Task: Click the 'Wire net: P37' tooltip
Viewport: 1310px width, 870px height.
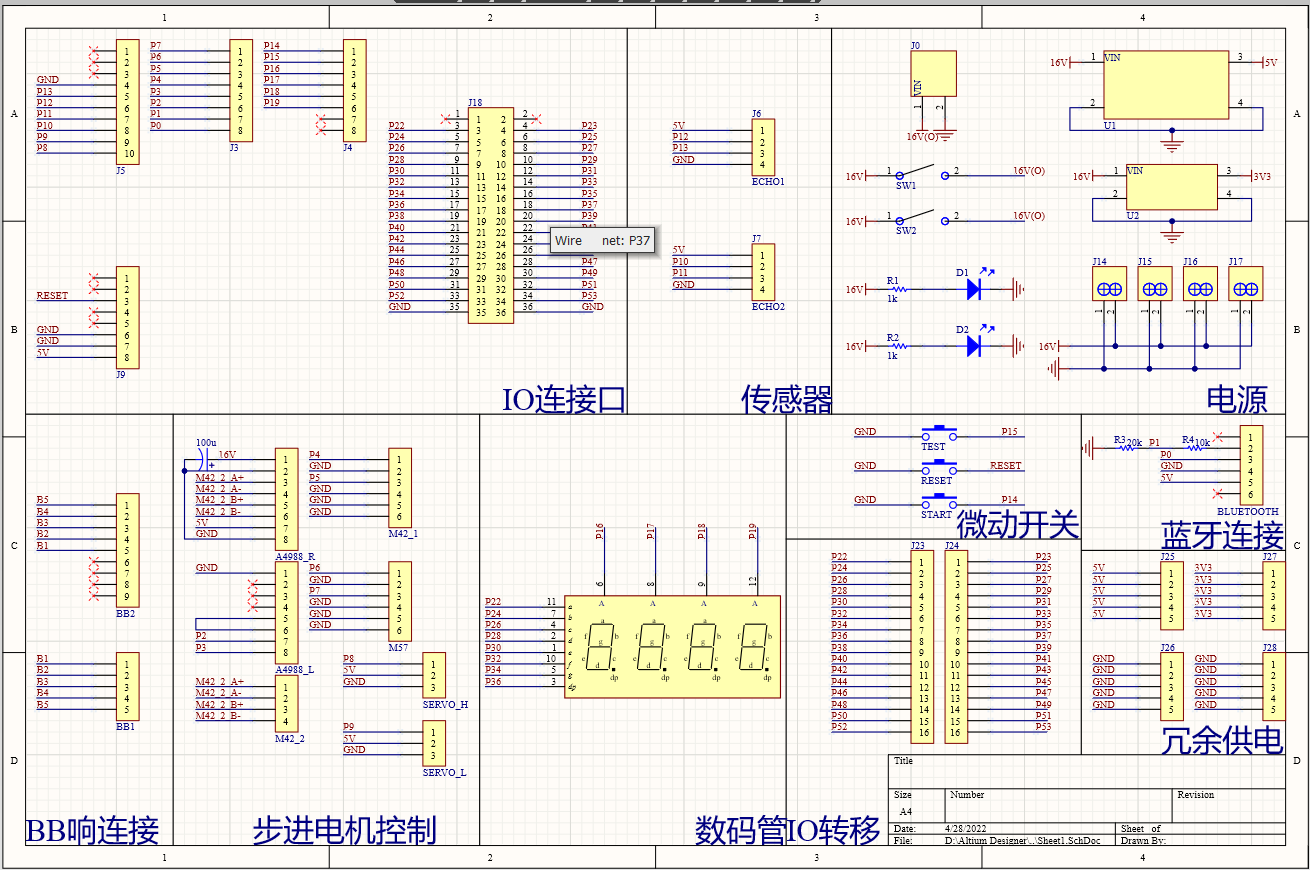Action: [602, 240]
